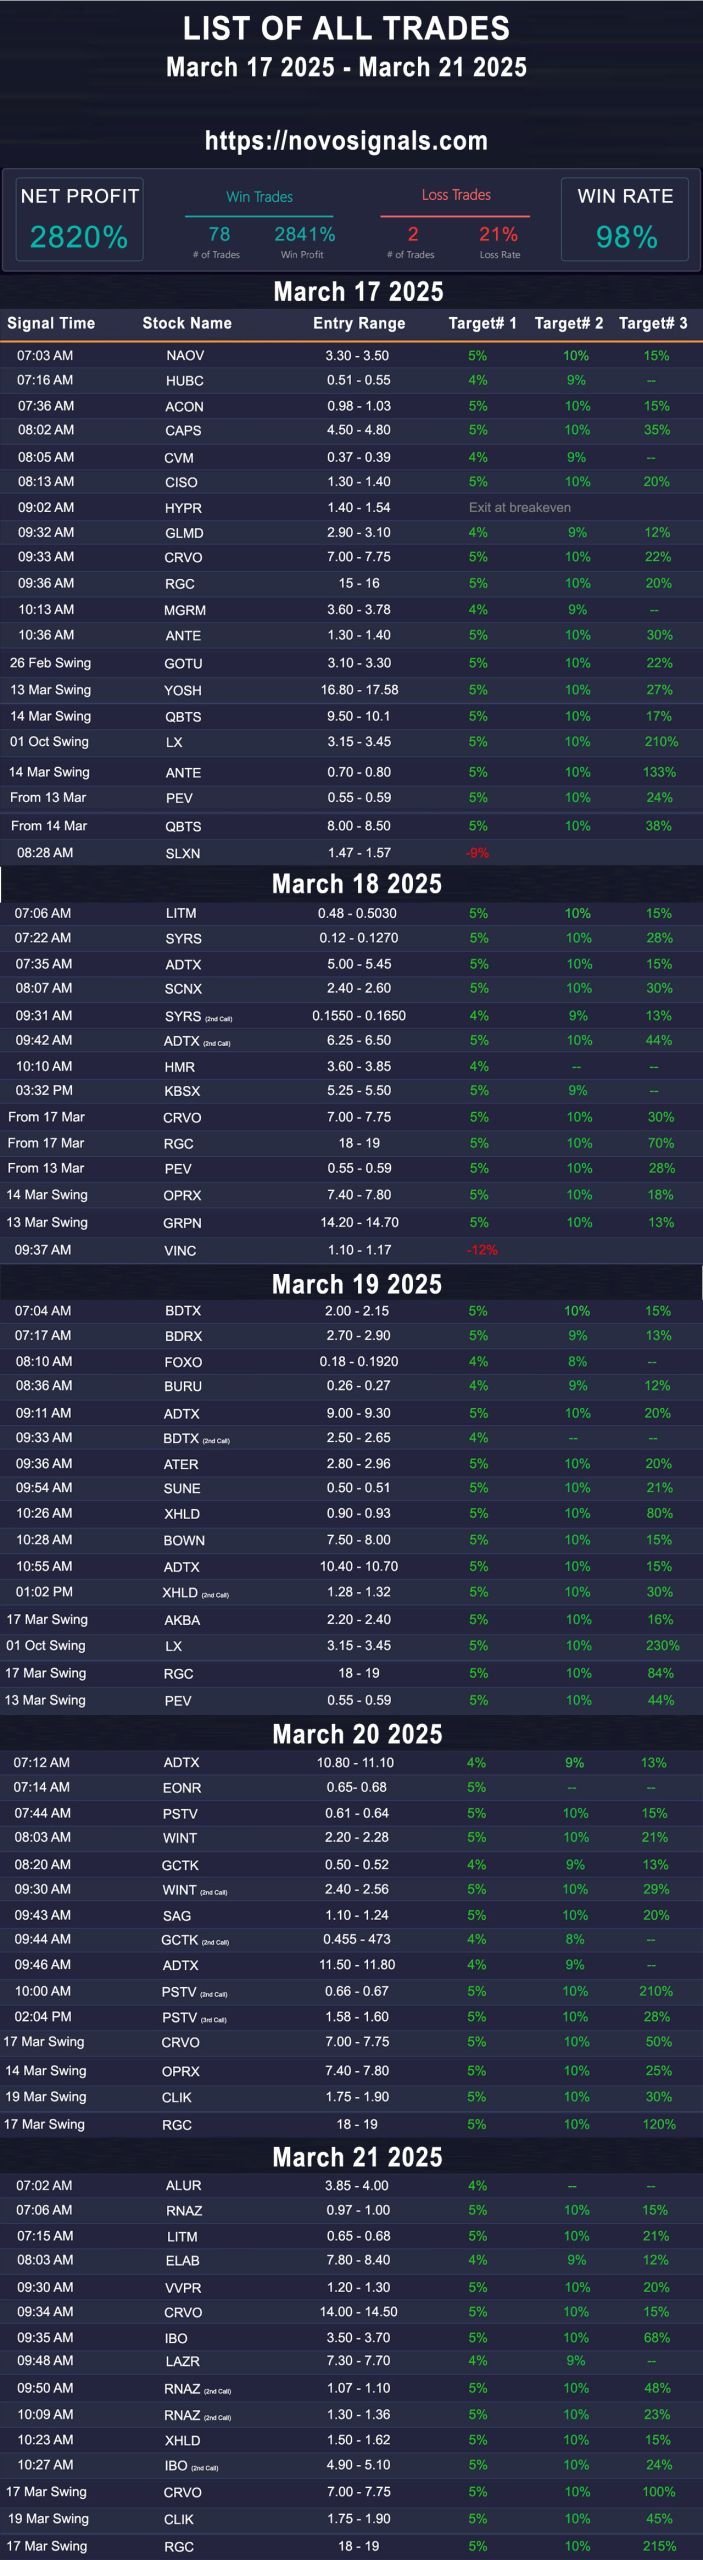Click the March 19 2025 section header
The image size is (703, 2560).
(x=357, y=1284)
